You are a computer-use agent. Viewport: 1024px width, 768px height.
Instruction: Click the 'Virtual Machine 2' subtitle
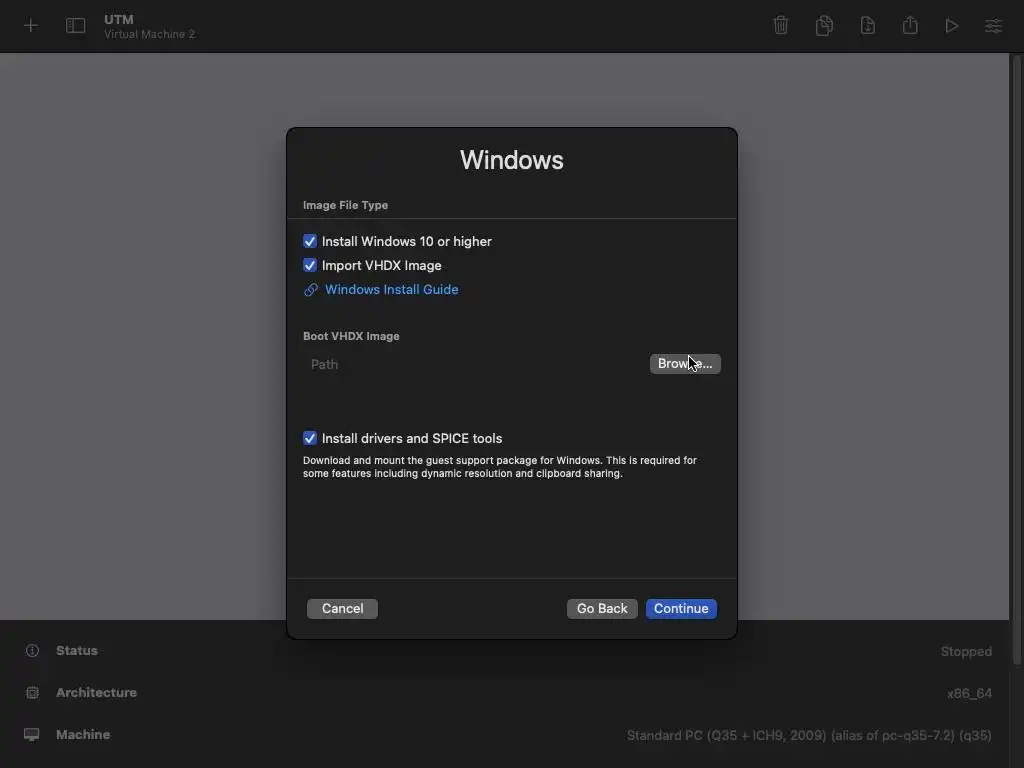(150, 34)
